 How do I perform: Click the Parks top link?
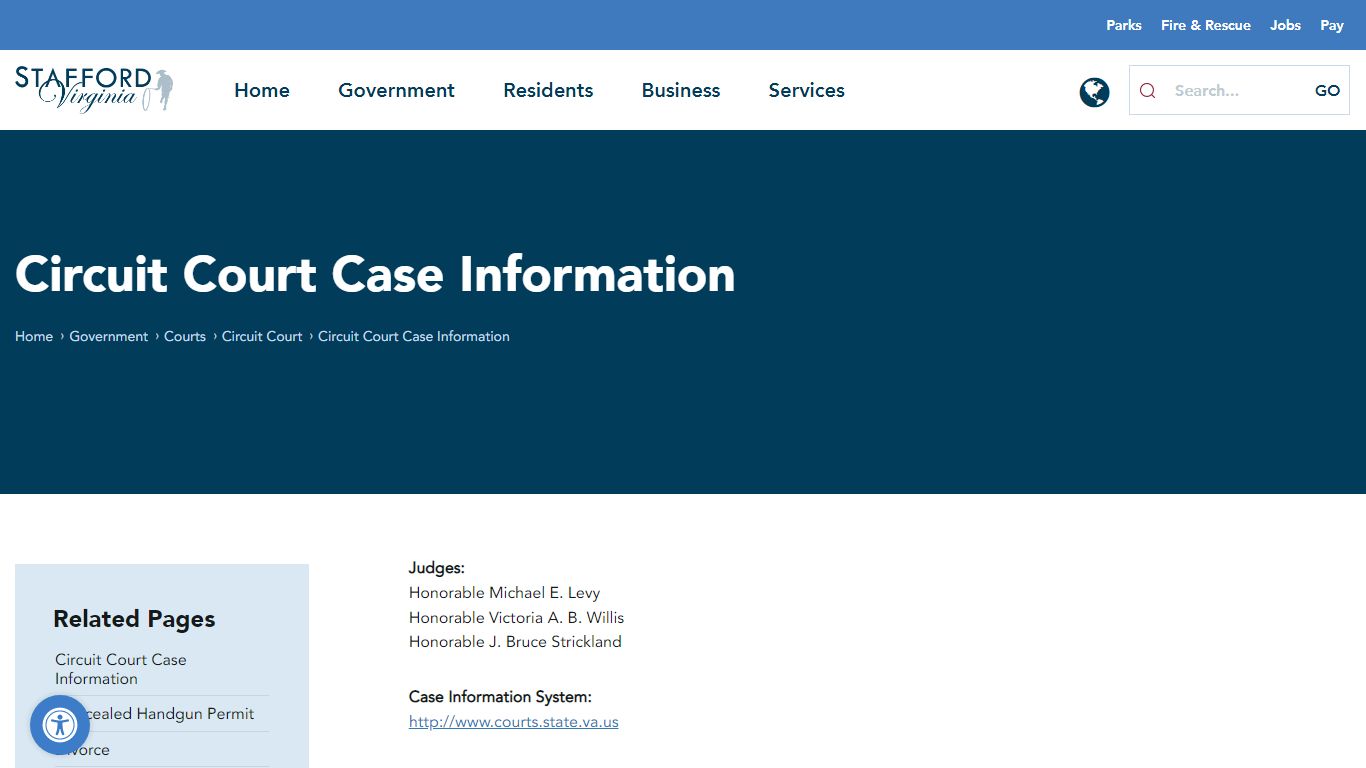coord(1123,25)
